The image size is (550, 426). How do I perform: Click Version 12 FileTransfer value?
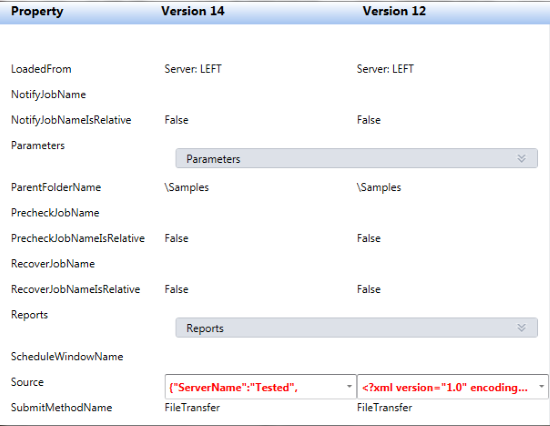pos(384,408)
